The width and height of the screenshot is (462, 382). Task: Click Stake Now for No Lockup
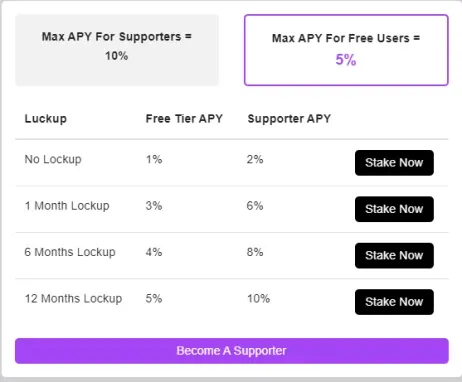(x=394, y=163)
